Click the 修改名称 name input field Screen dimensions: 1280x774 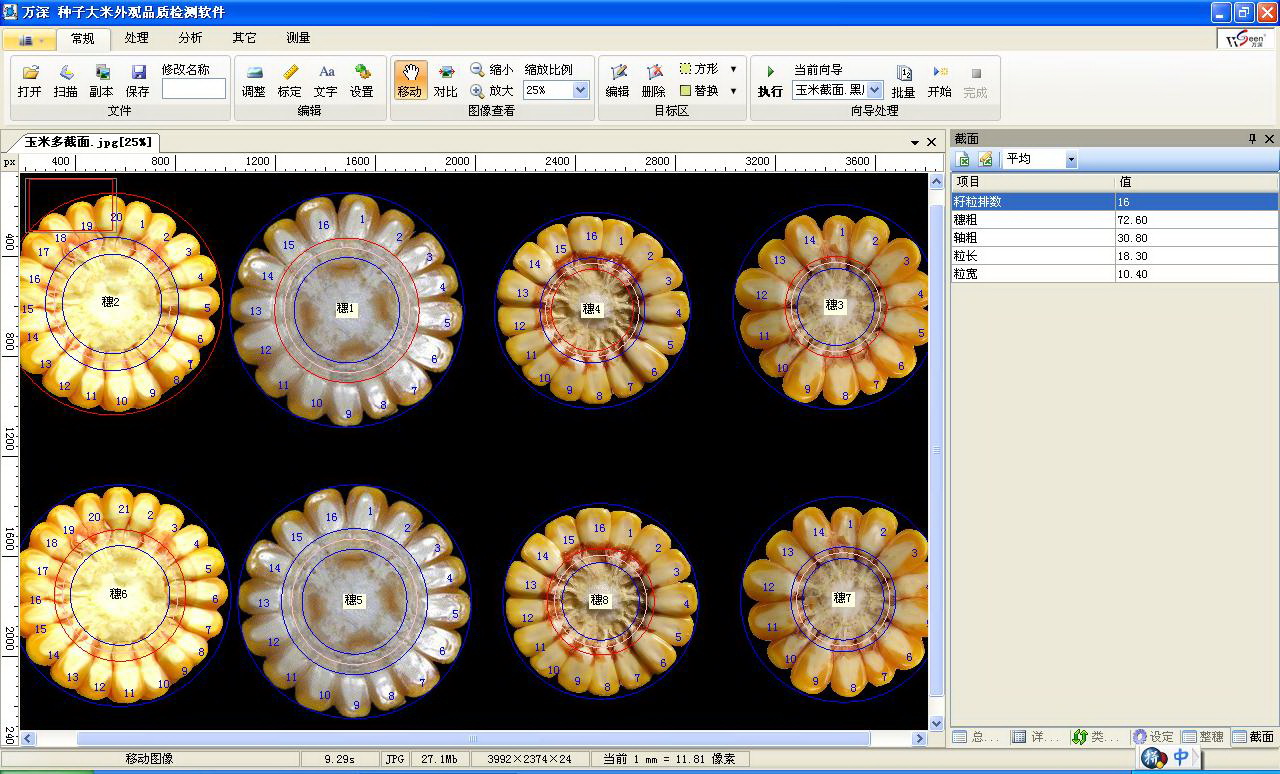194,89
